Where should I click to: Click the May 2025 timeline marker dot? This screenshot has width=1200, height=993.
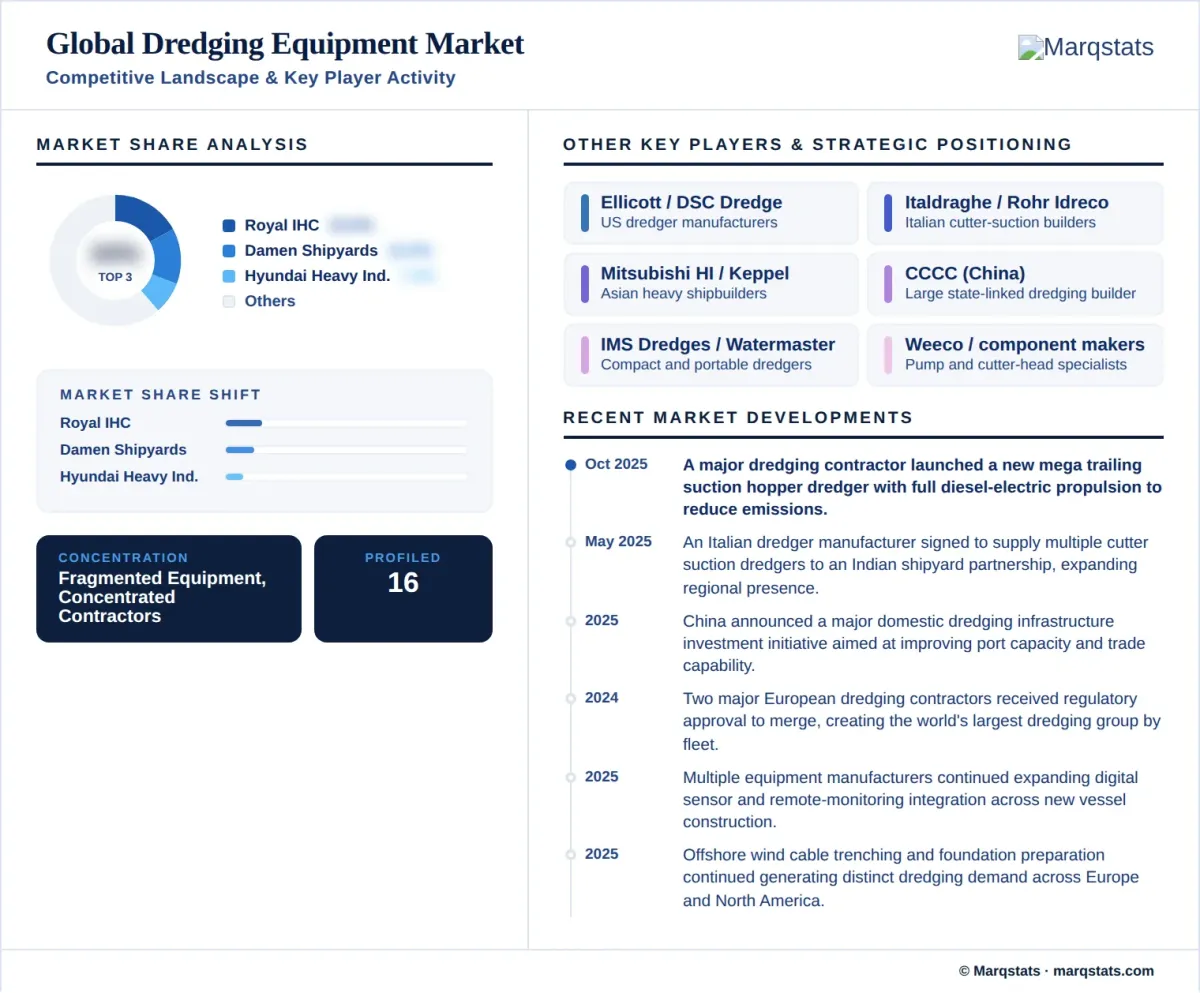(x=570, y=542)
